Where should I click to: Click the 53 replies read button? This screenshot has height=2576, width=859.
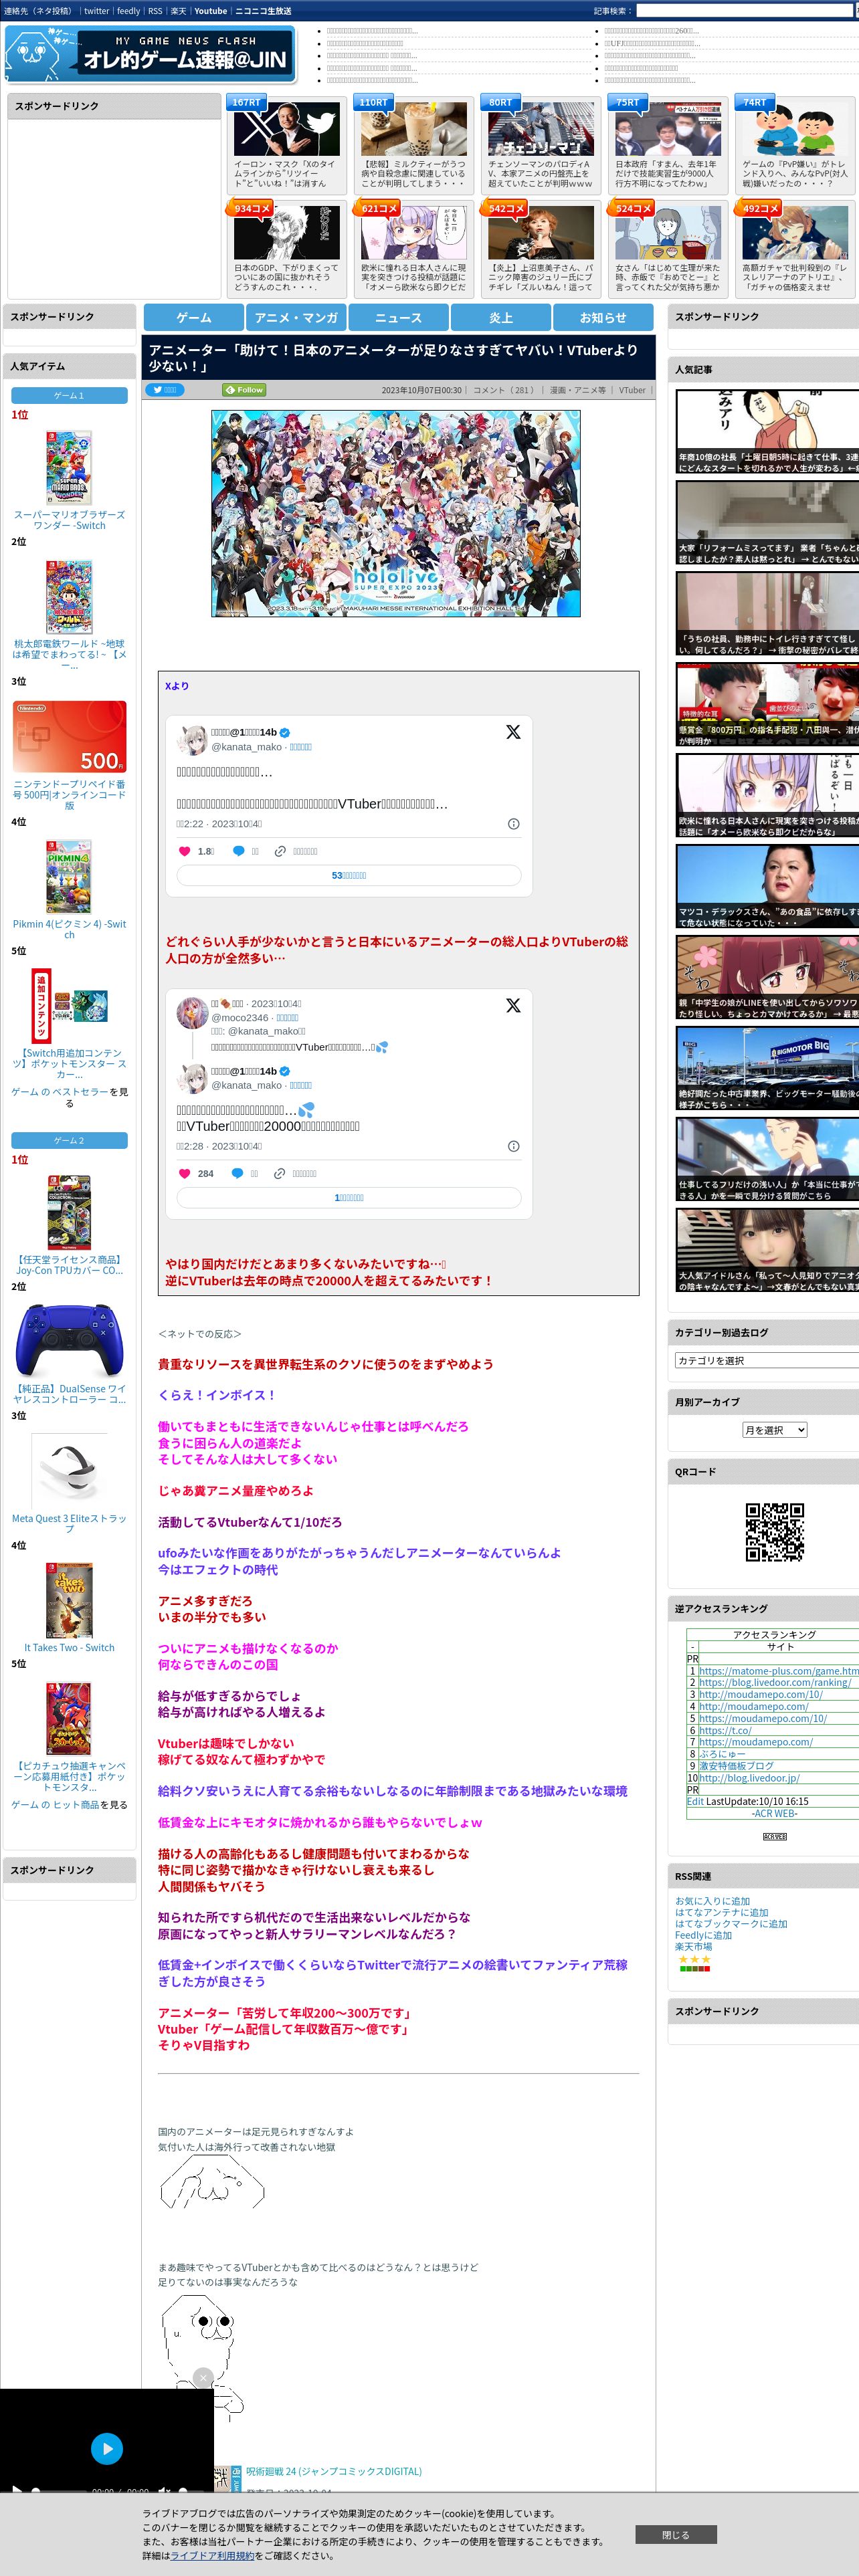coord(349,875)
